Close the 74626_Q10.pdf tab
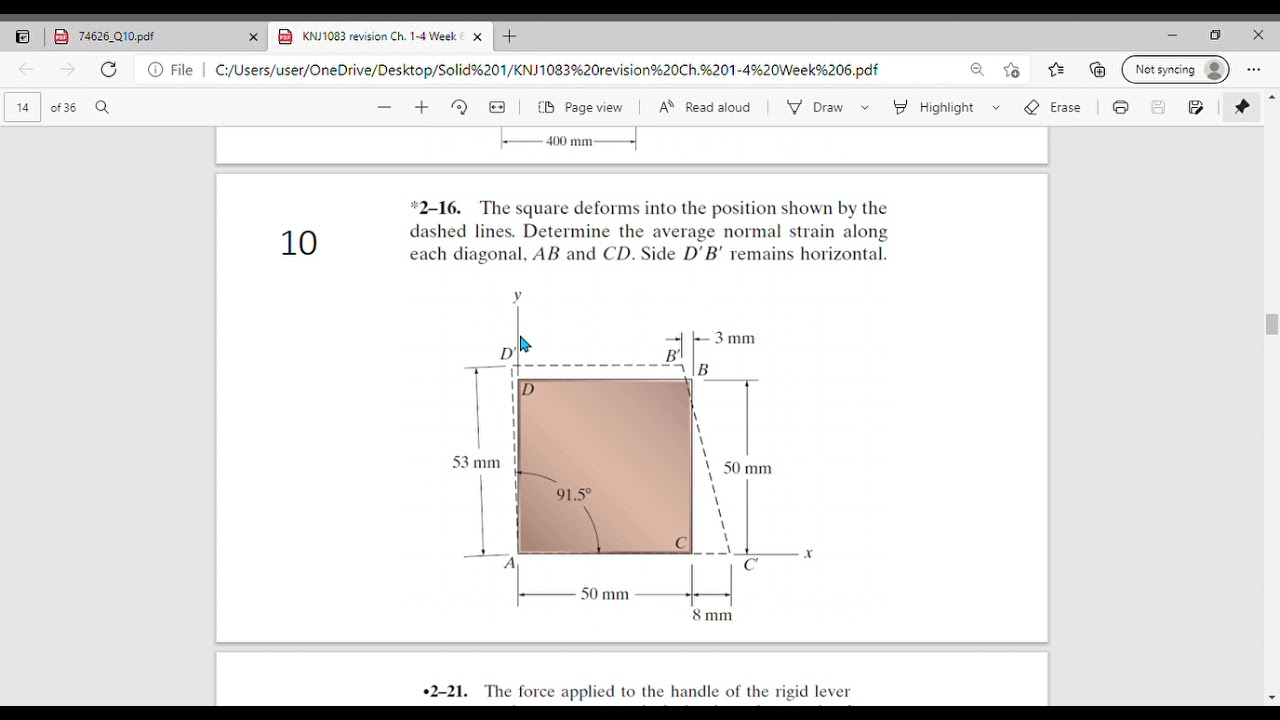The width and height of the screenshot is (1280, 720). [x=253, y=37]
